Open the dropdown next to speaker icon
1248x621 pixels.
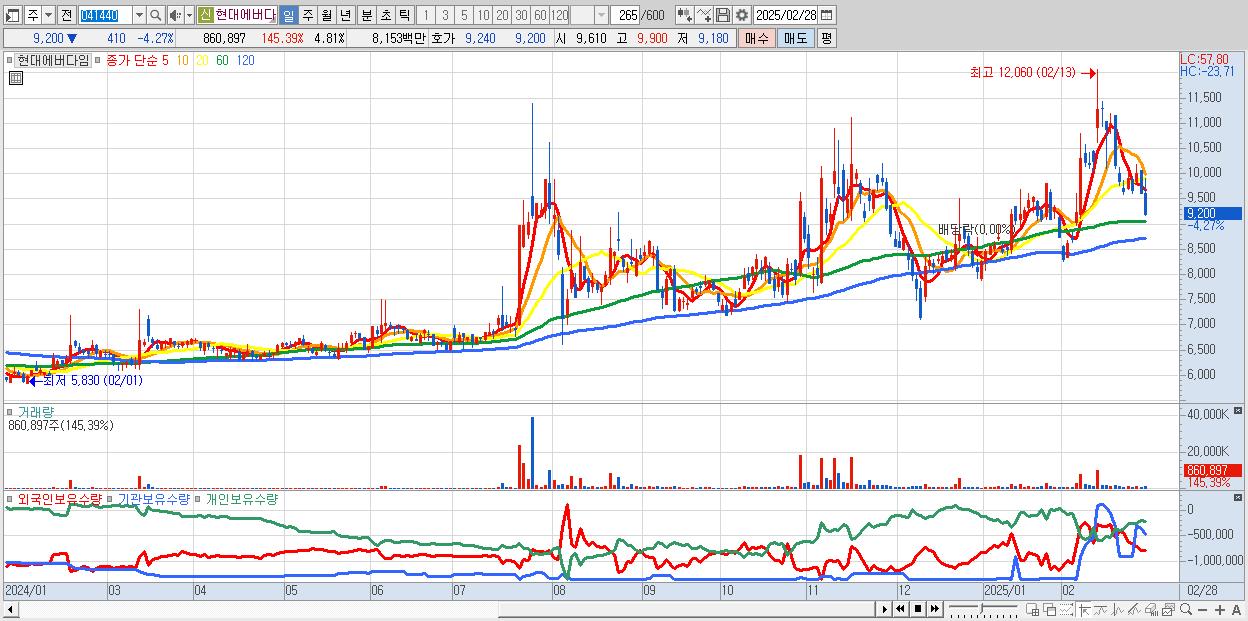189,15
